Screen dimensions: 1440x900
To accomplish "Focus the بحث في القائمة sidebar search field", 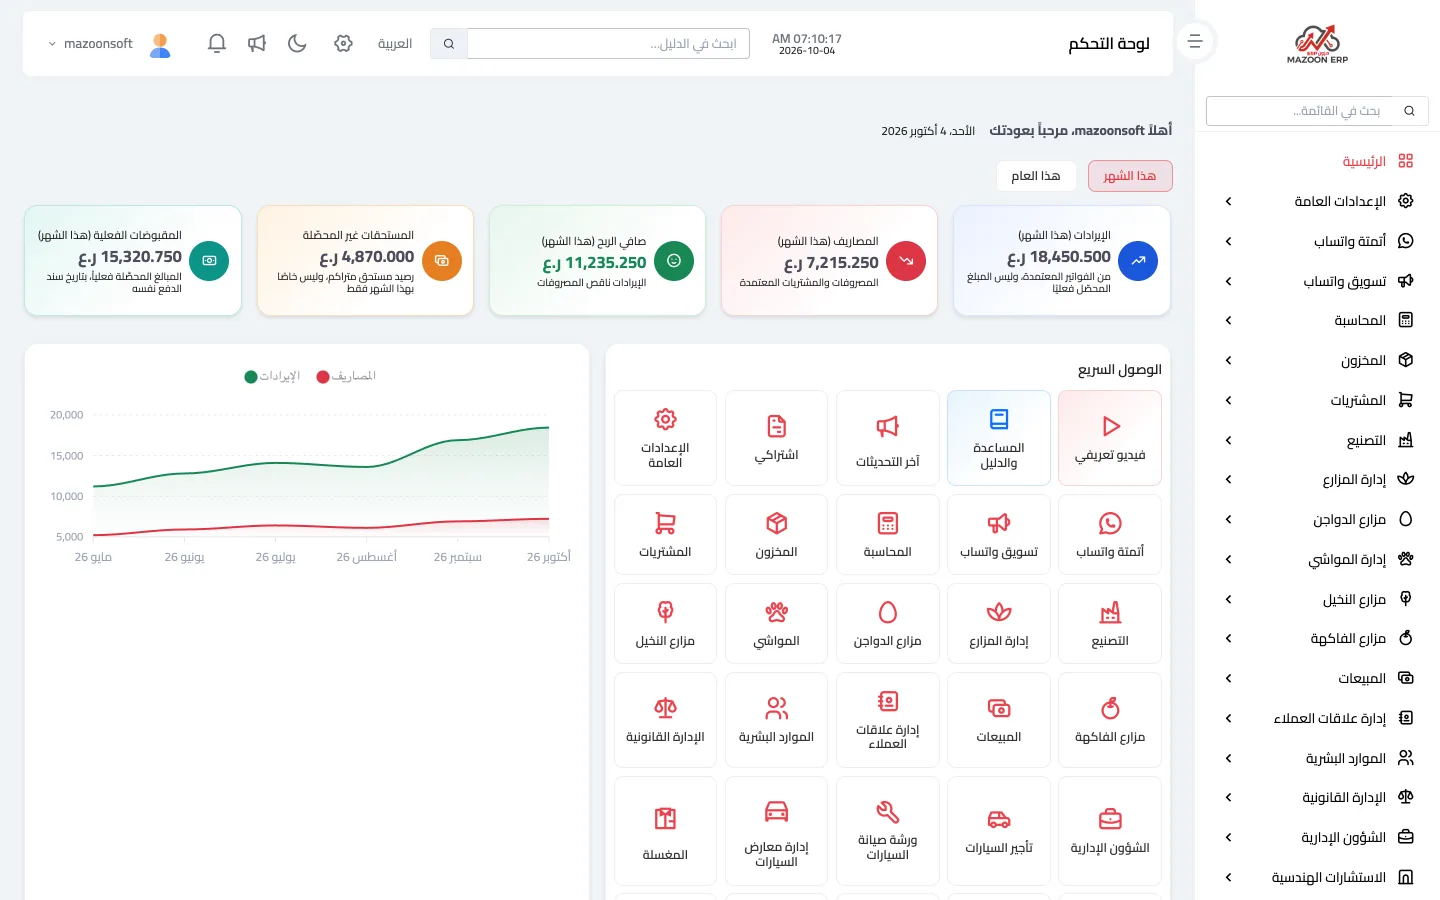I will click(1300, 111).
